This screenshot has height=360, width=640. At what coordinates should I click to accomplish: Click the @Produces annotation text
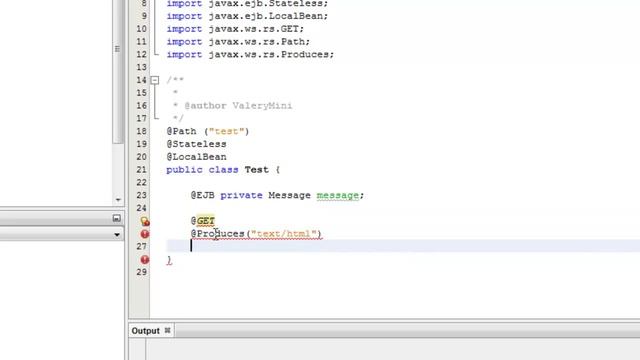[x=218, y=234]
